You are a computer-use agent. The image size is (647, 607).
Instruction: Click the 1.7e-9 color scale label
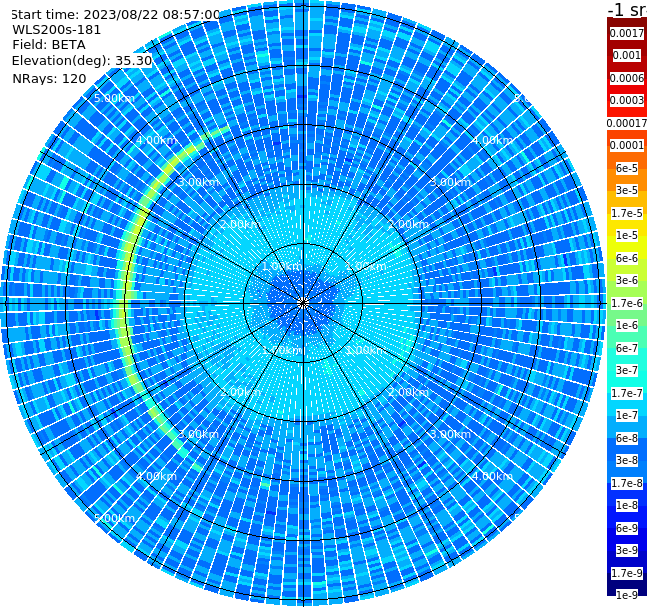627,573
